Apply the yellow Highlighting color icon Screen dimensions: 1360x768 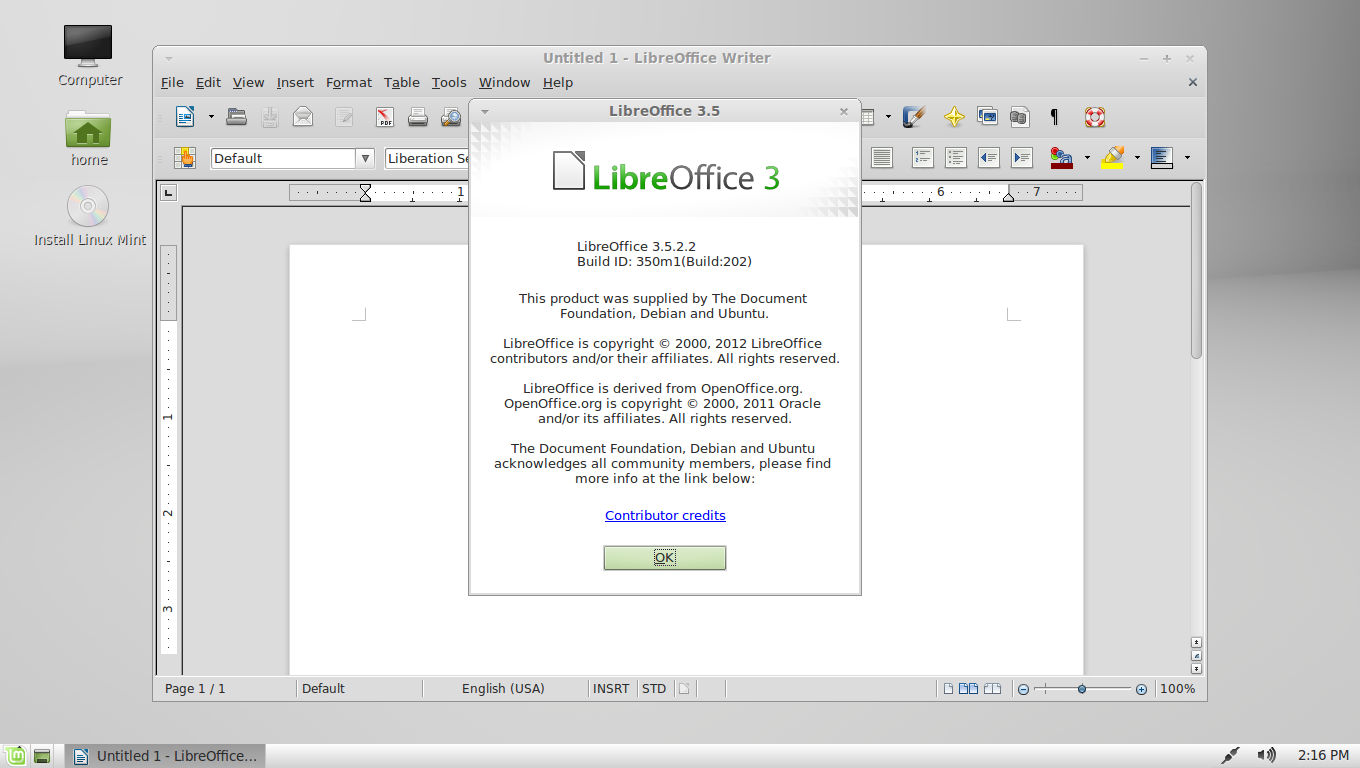pos(1112,158)
